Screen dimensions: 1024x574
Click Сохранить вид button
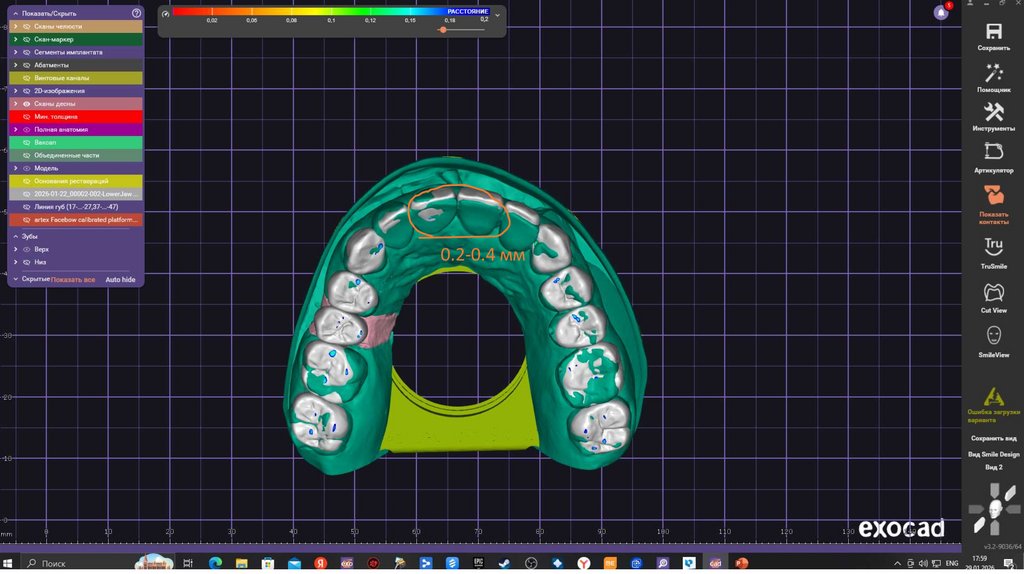993,438
